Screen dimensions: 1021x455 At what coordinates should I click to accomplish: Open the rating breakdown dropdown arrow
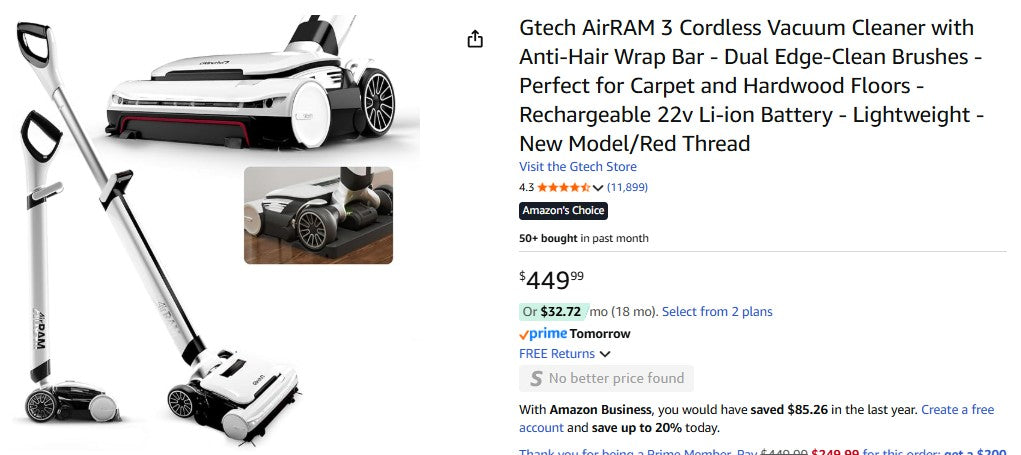598,188
